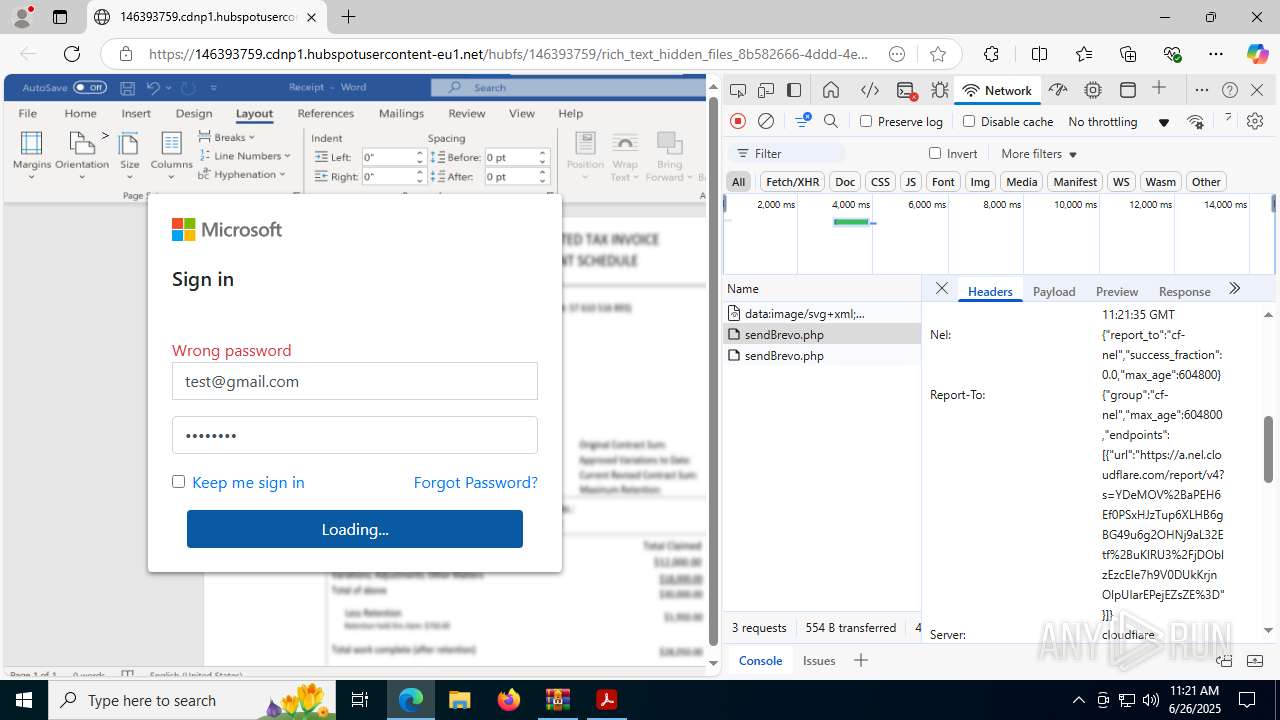Screen dimensions: 1280x720
Task: Open DevTools customize menu ellipsis
Action: point(1202,90)
